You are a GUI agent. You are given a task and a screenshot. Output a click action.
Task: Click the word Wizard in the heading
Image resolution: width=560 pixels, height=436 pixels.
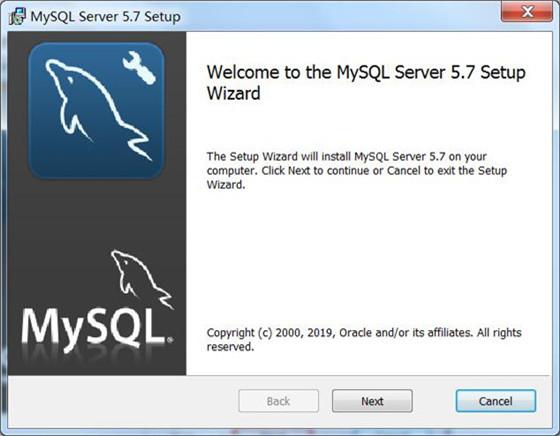234,94
